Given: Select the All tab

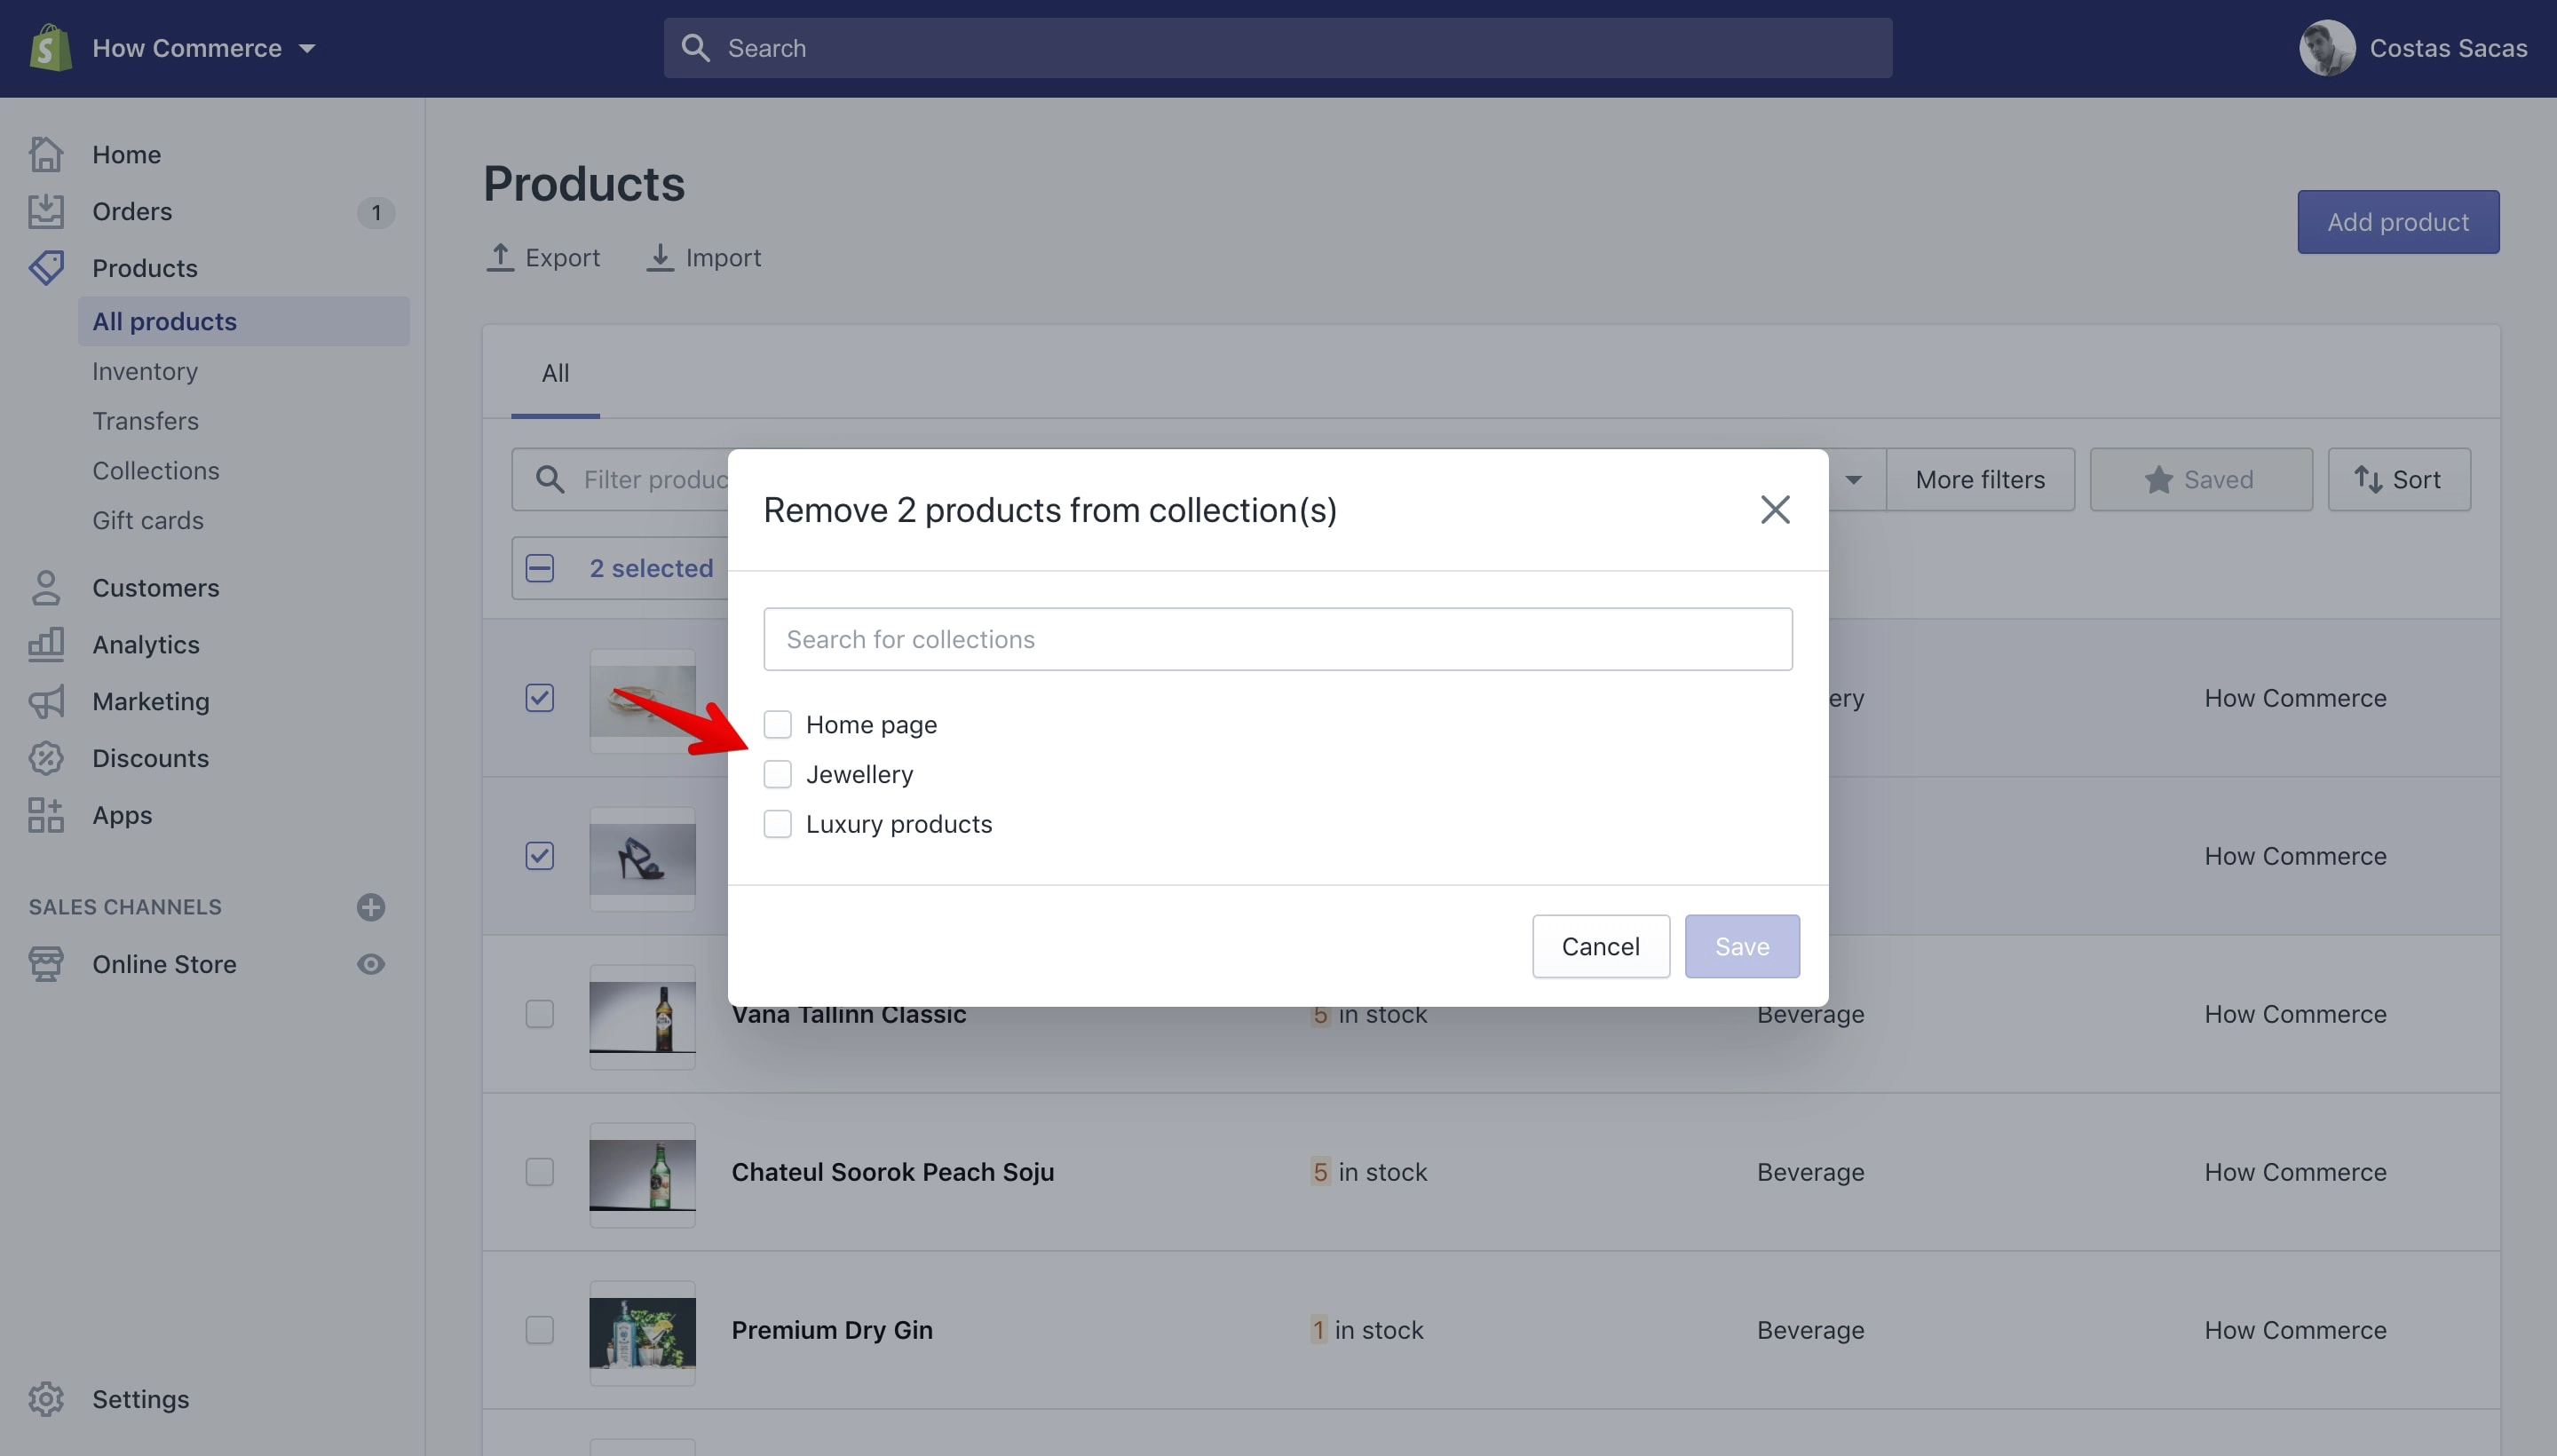Looking at the screenshot, I should [555, 373].
